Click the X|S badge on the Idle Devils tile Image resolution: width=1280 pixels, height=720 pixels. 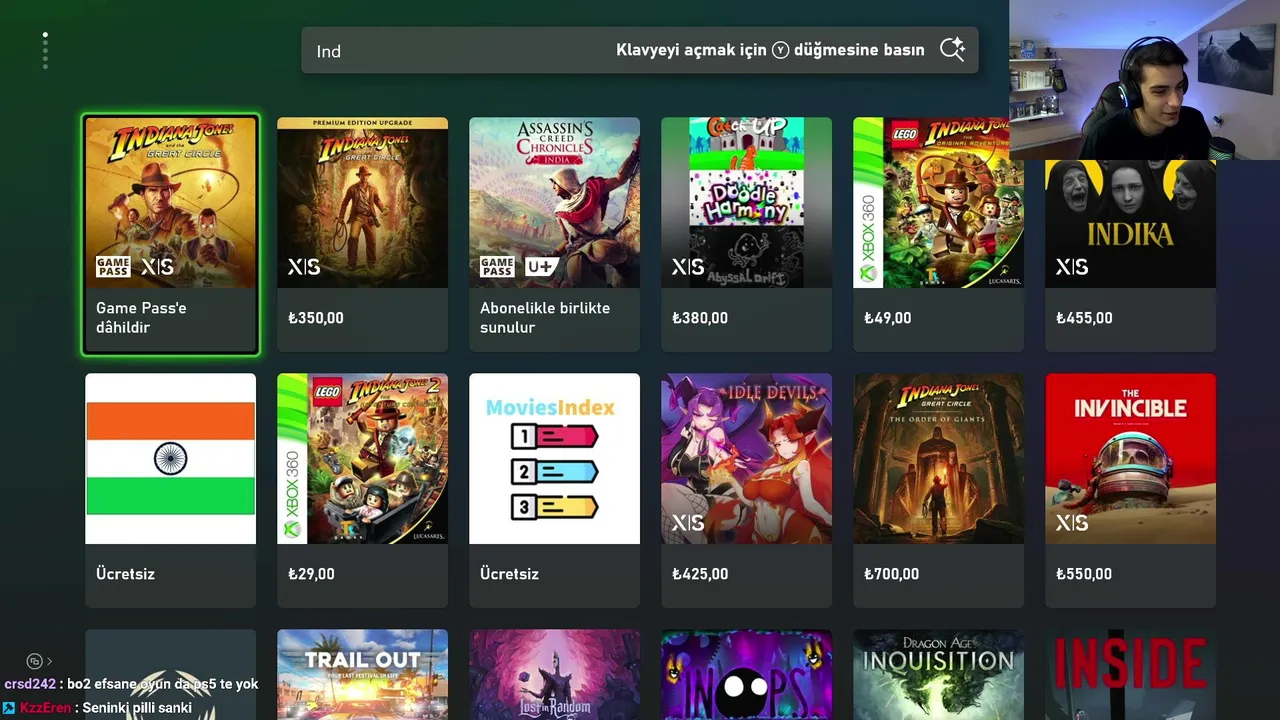pos(688,523)
